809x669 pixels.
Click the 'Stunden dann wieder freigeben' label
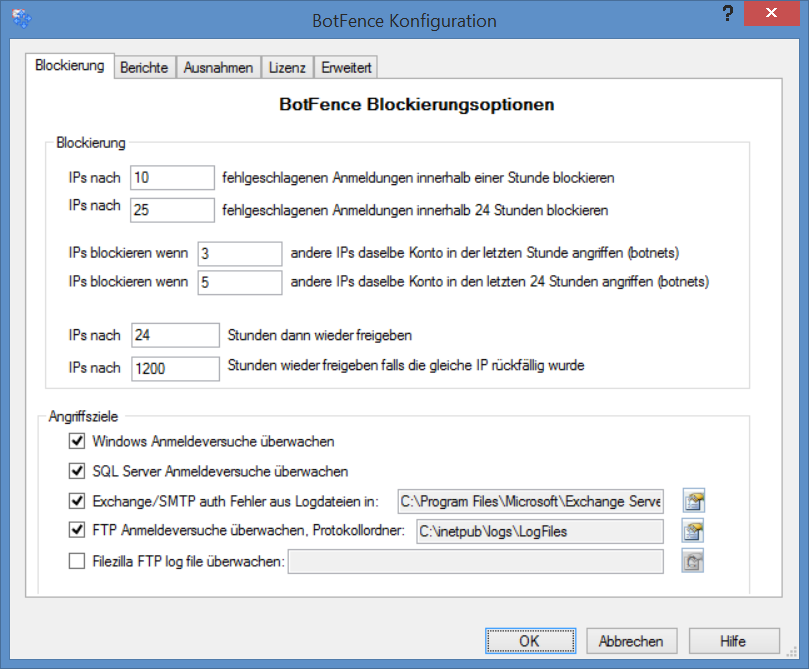(x=320, y=335)
